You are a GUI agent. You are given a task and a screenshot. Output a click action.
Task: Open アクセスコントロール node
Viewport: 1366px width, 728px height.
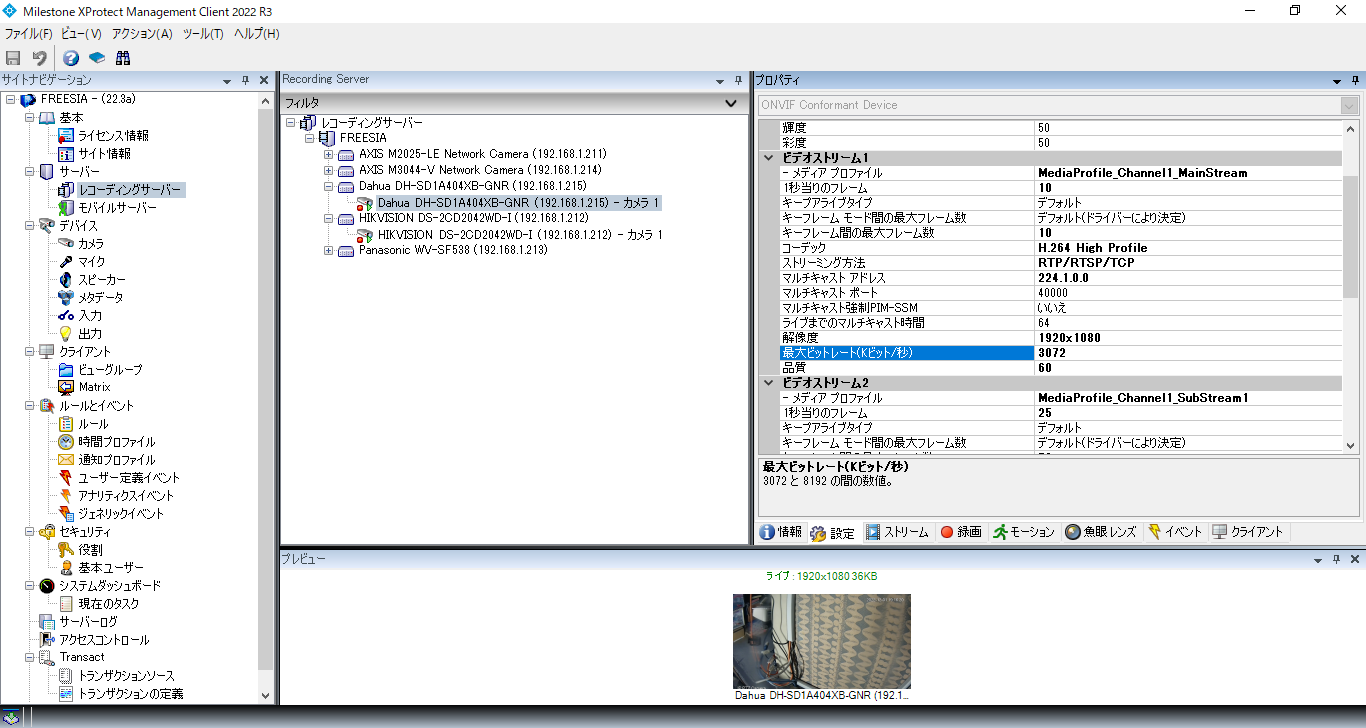click(104, 640)
